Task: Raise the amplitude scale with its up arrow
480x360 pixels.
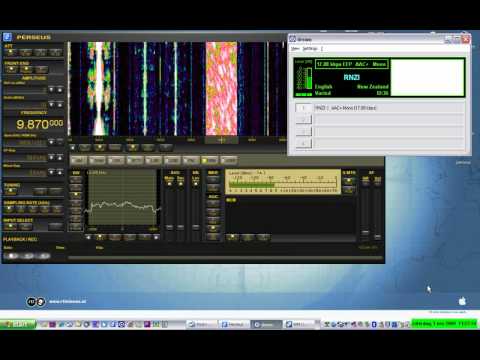Action: (60, 105)
